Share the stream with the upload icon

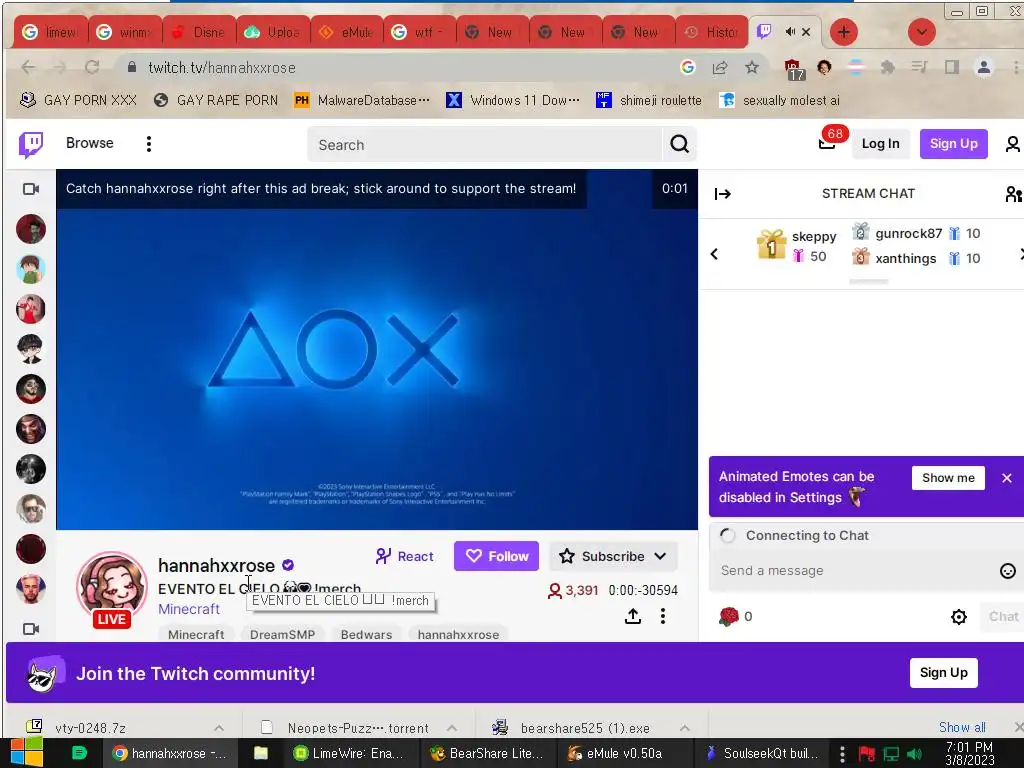[633, 616]
